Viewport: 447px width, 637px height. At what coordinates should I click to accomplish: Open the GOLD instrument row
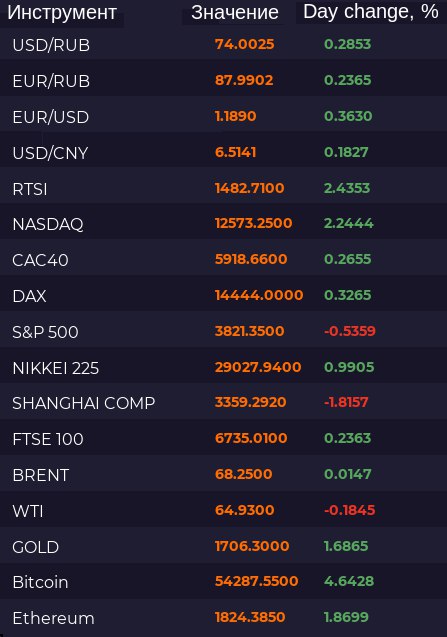[x=224, y=546]
